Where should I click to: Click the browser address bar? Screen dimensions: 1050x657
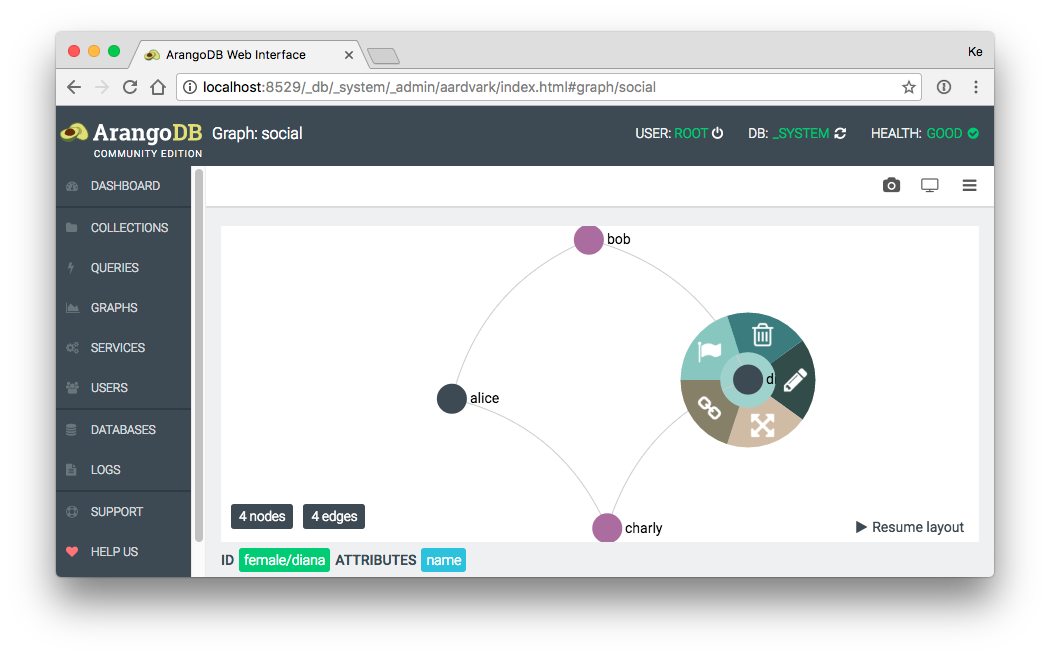[x=540, y=87]
